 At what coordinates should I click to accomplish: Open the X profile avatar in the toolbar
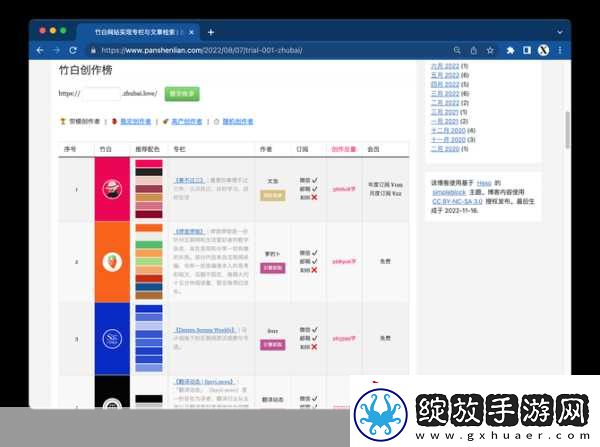tap(543, 50)
